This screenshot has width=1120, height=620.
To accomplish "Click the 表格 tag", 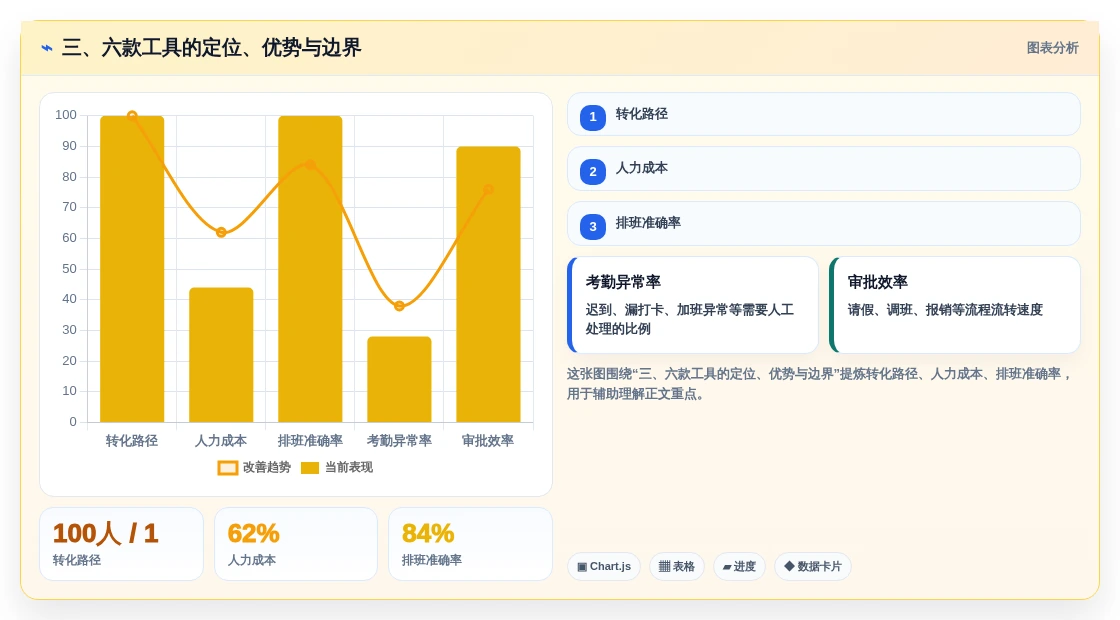I will [x=676, y=566].
